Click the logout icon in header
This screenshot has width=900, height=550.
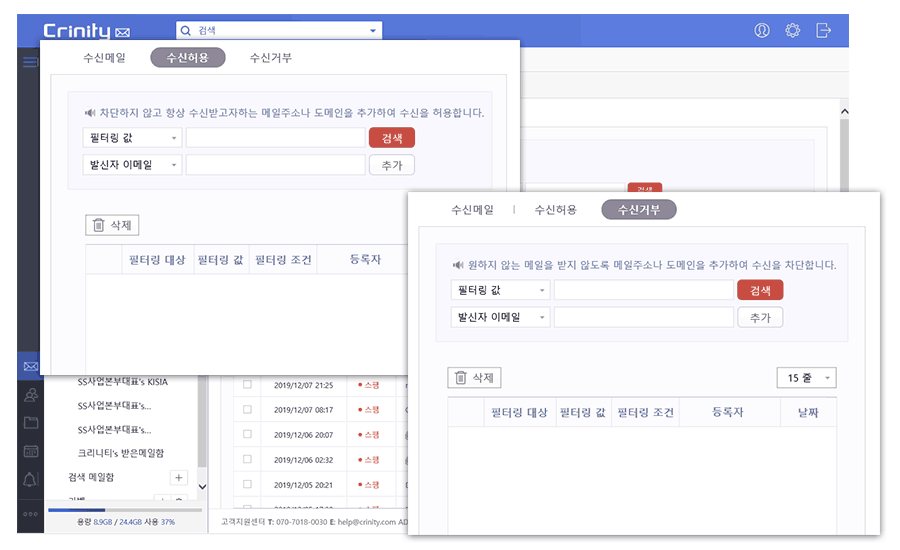click(x=823, y=30)
